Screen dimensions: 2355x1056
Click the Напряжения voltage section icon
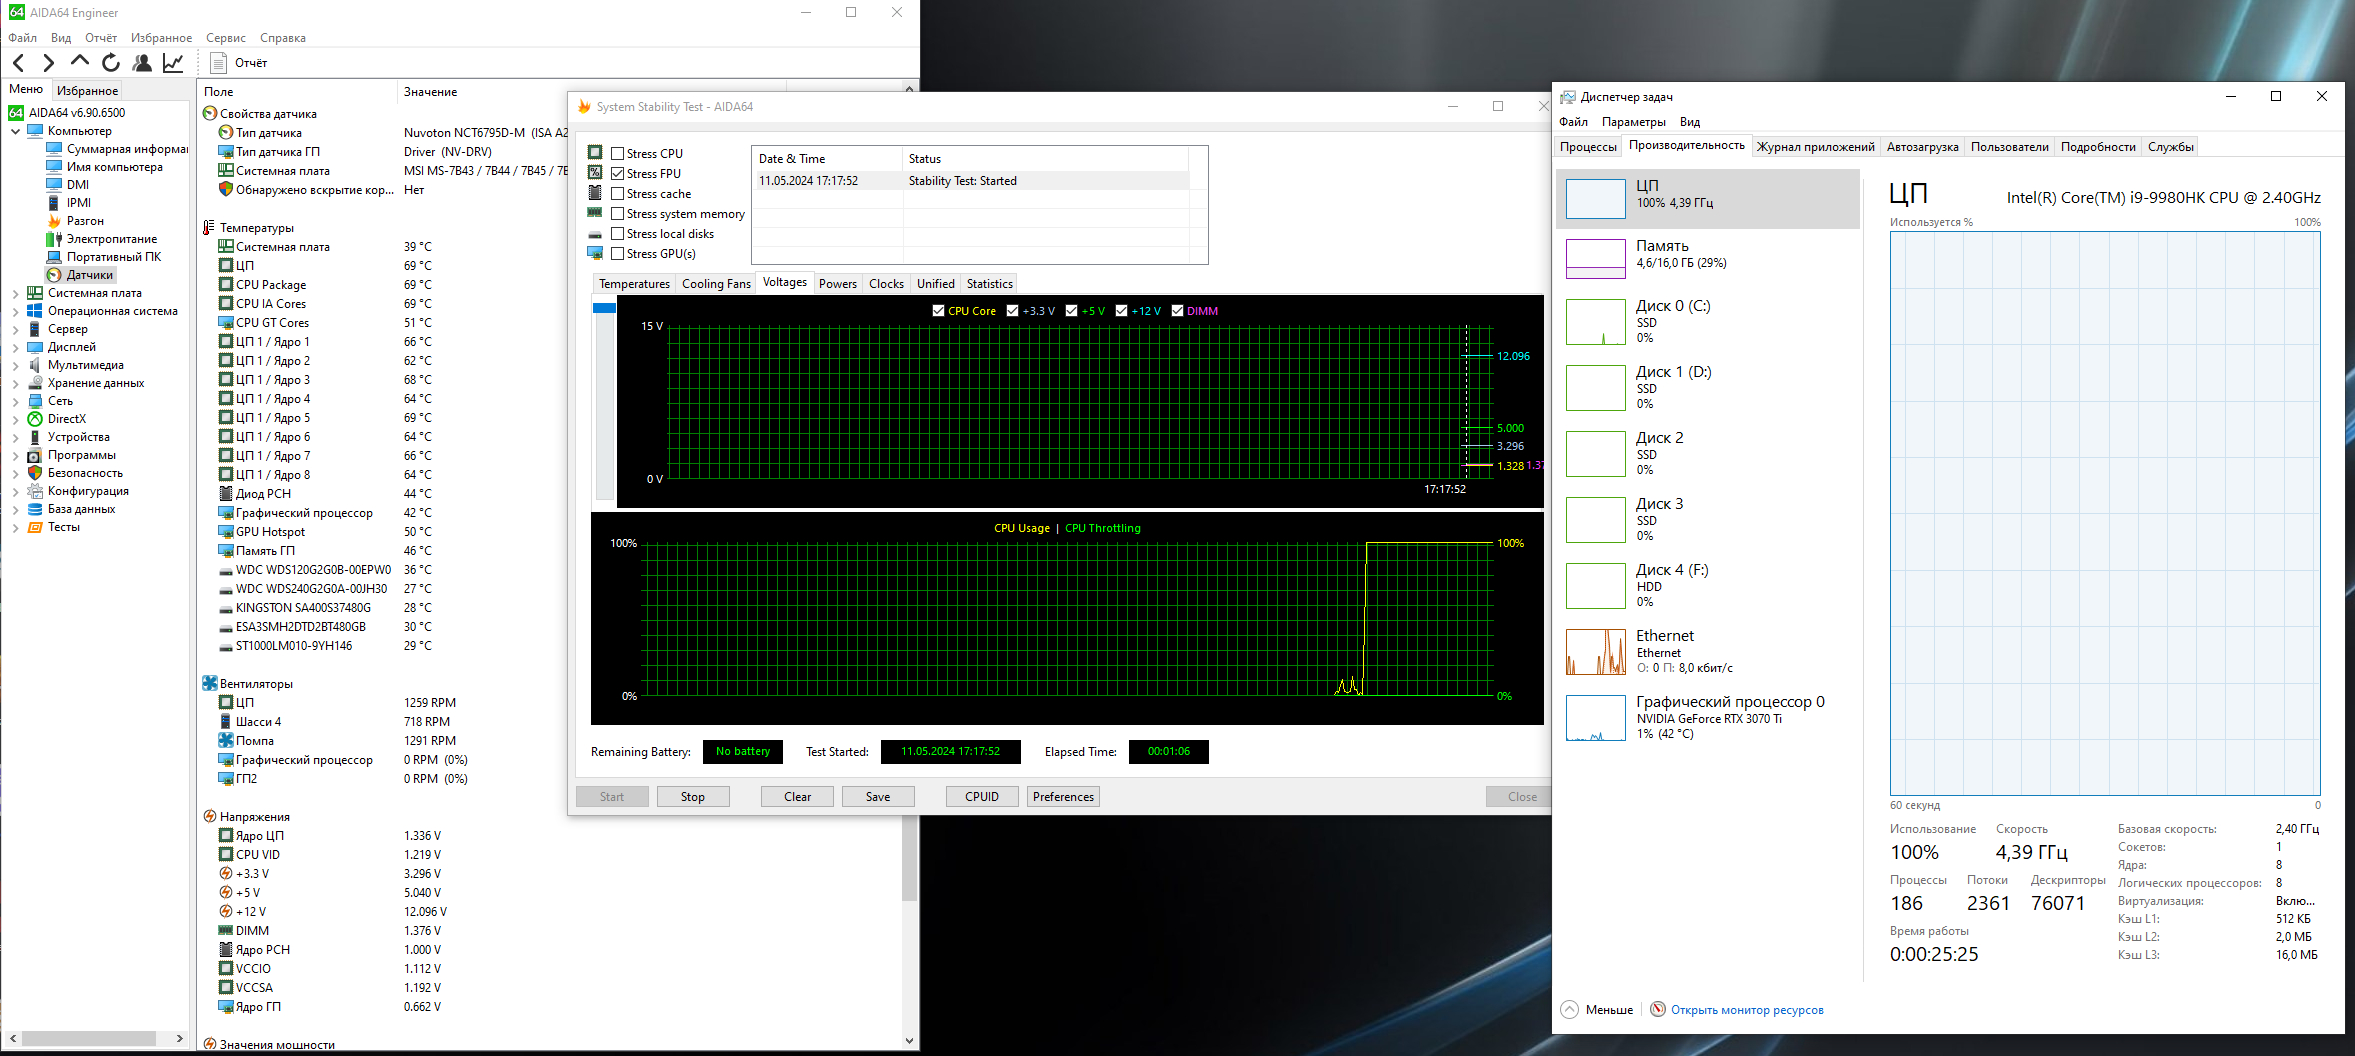[x=210, y=817]
